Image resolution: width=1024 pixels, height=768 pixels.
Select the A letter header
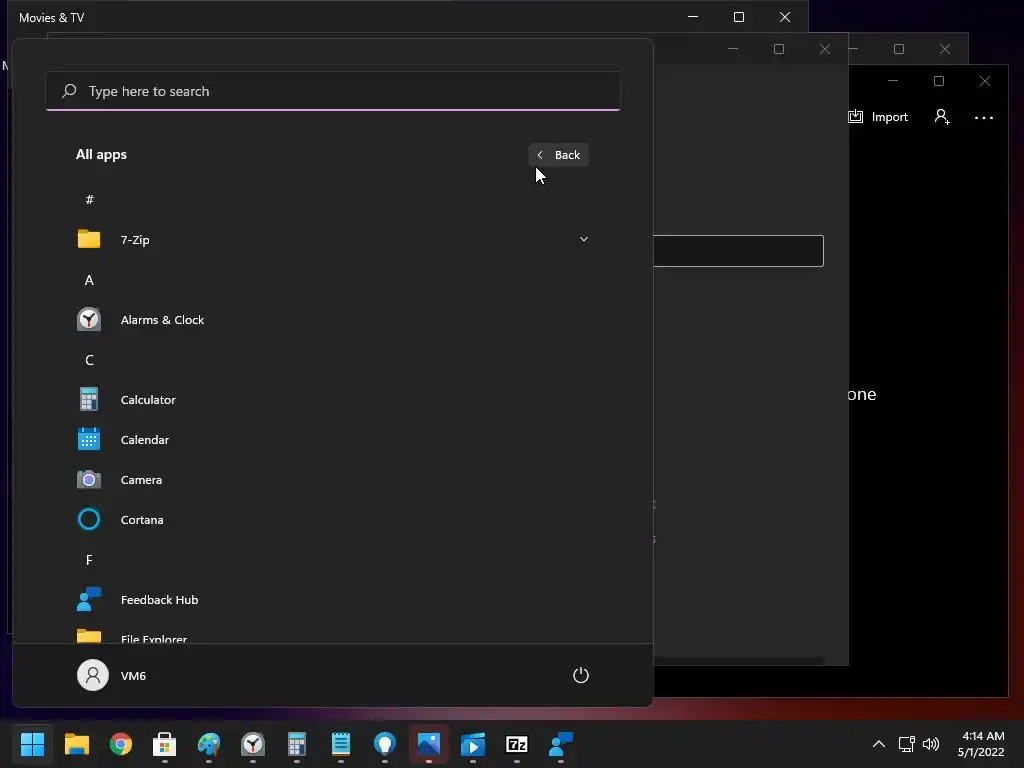tap(89, 280)
